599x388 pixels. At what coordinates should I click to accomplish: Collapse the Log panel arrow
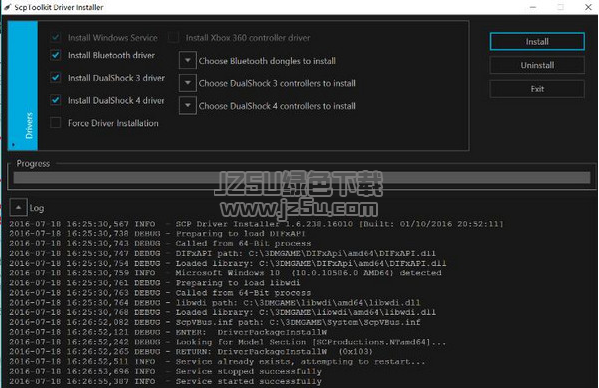click(18, 207)
